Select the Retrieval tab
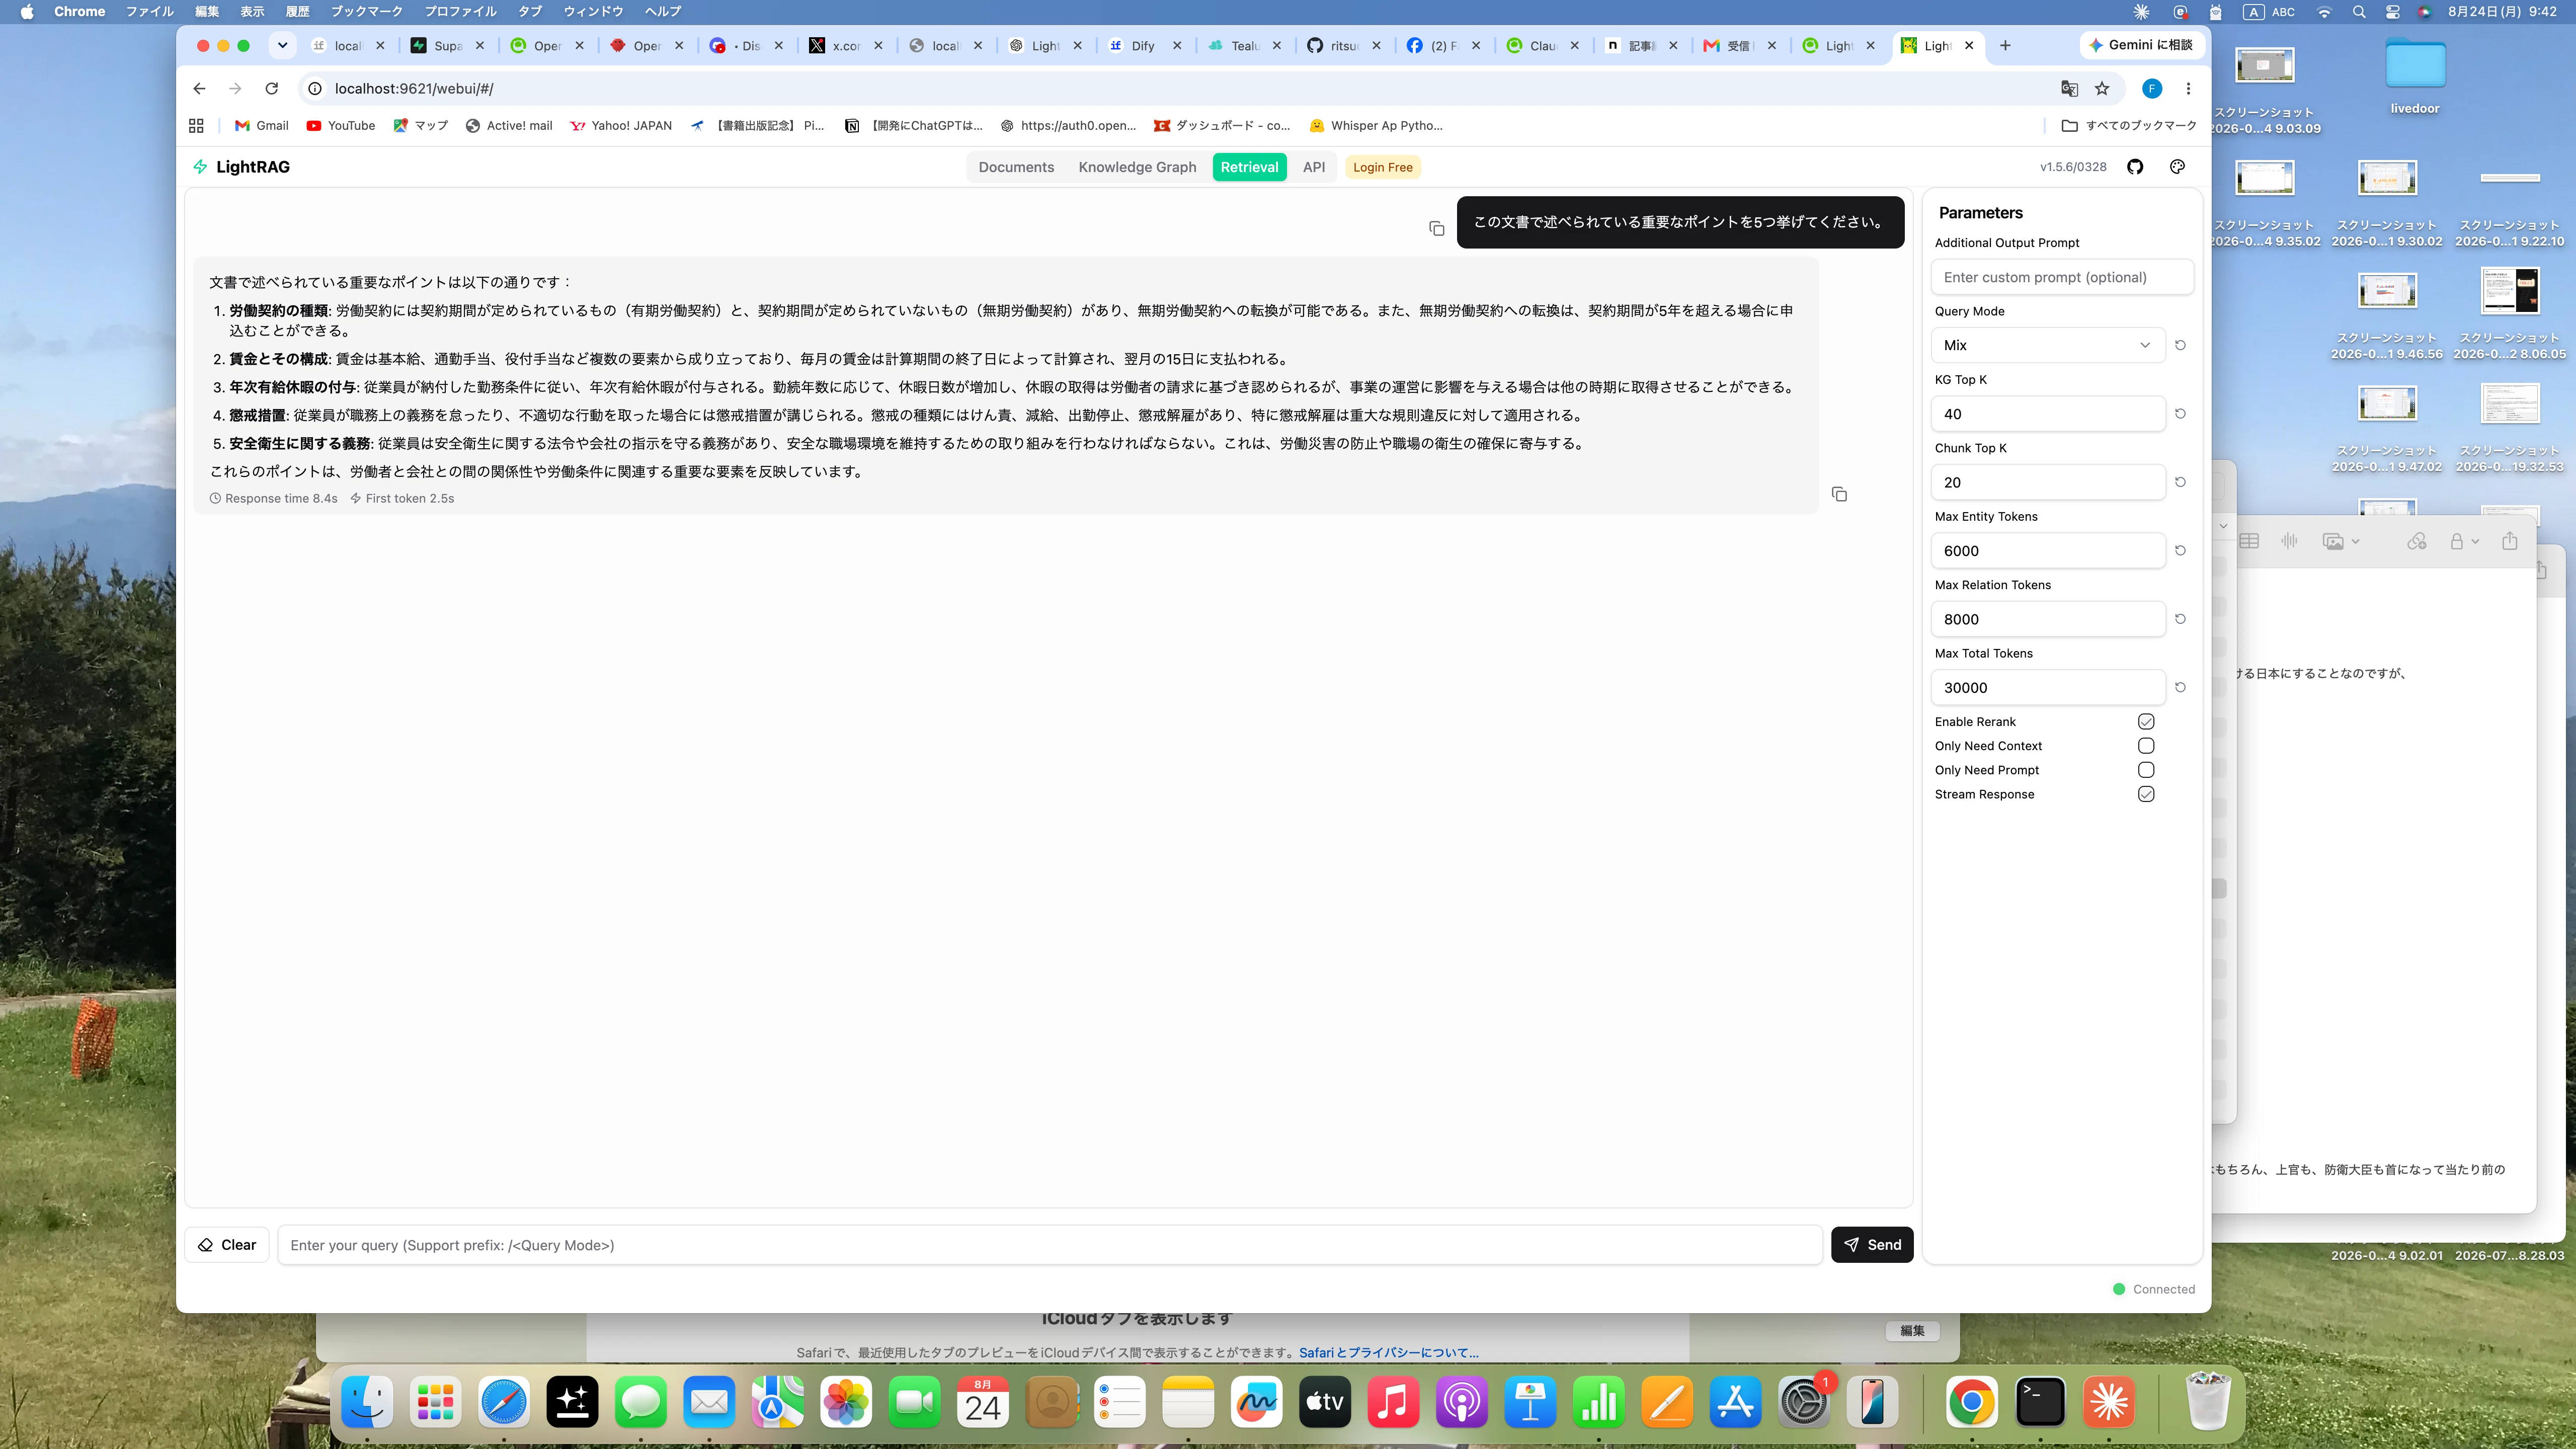 [1249, 167]
